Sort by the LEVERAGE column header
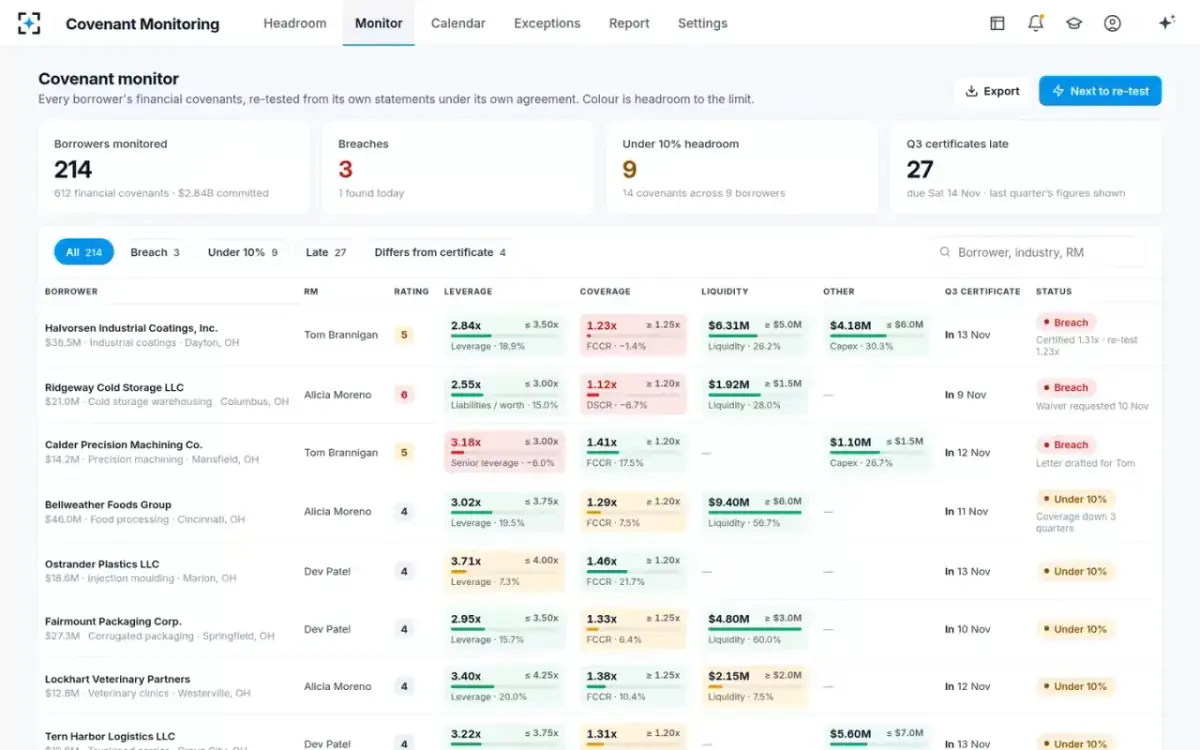The image size is (1200, 750). 468,292
